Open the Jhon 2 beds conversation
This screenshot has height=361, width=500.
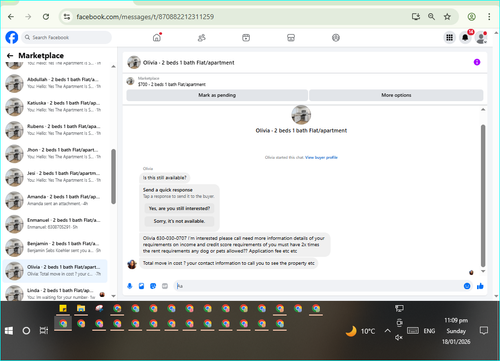(x=55, y=153)
